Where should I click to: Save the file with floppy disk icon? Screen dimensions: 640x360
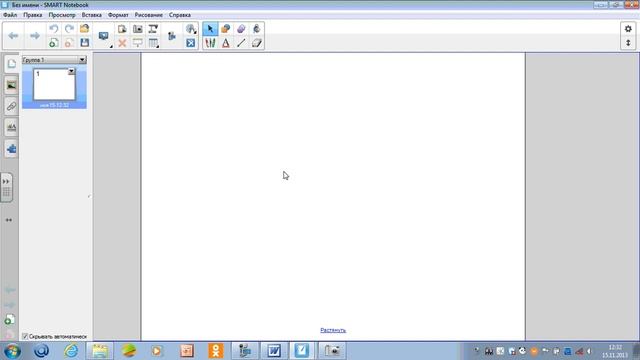[x=84, y=43]
